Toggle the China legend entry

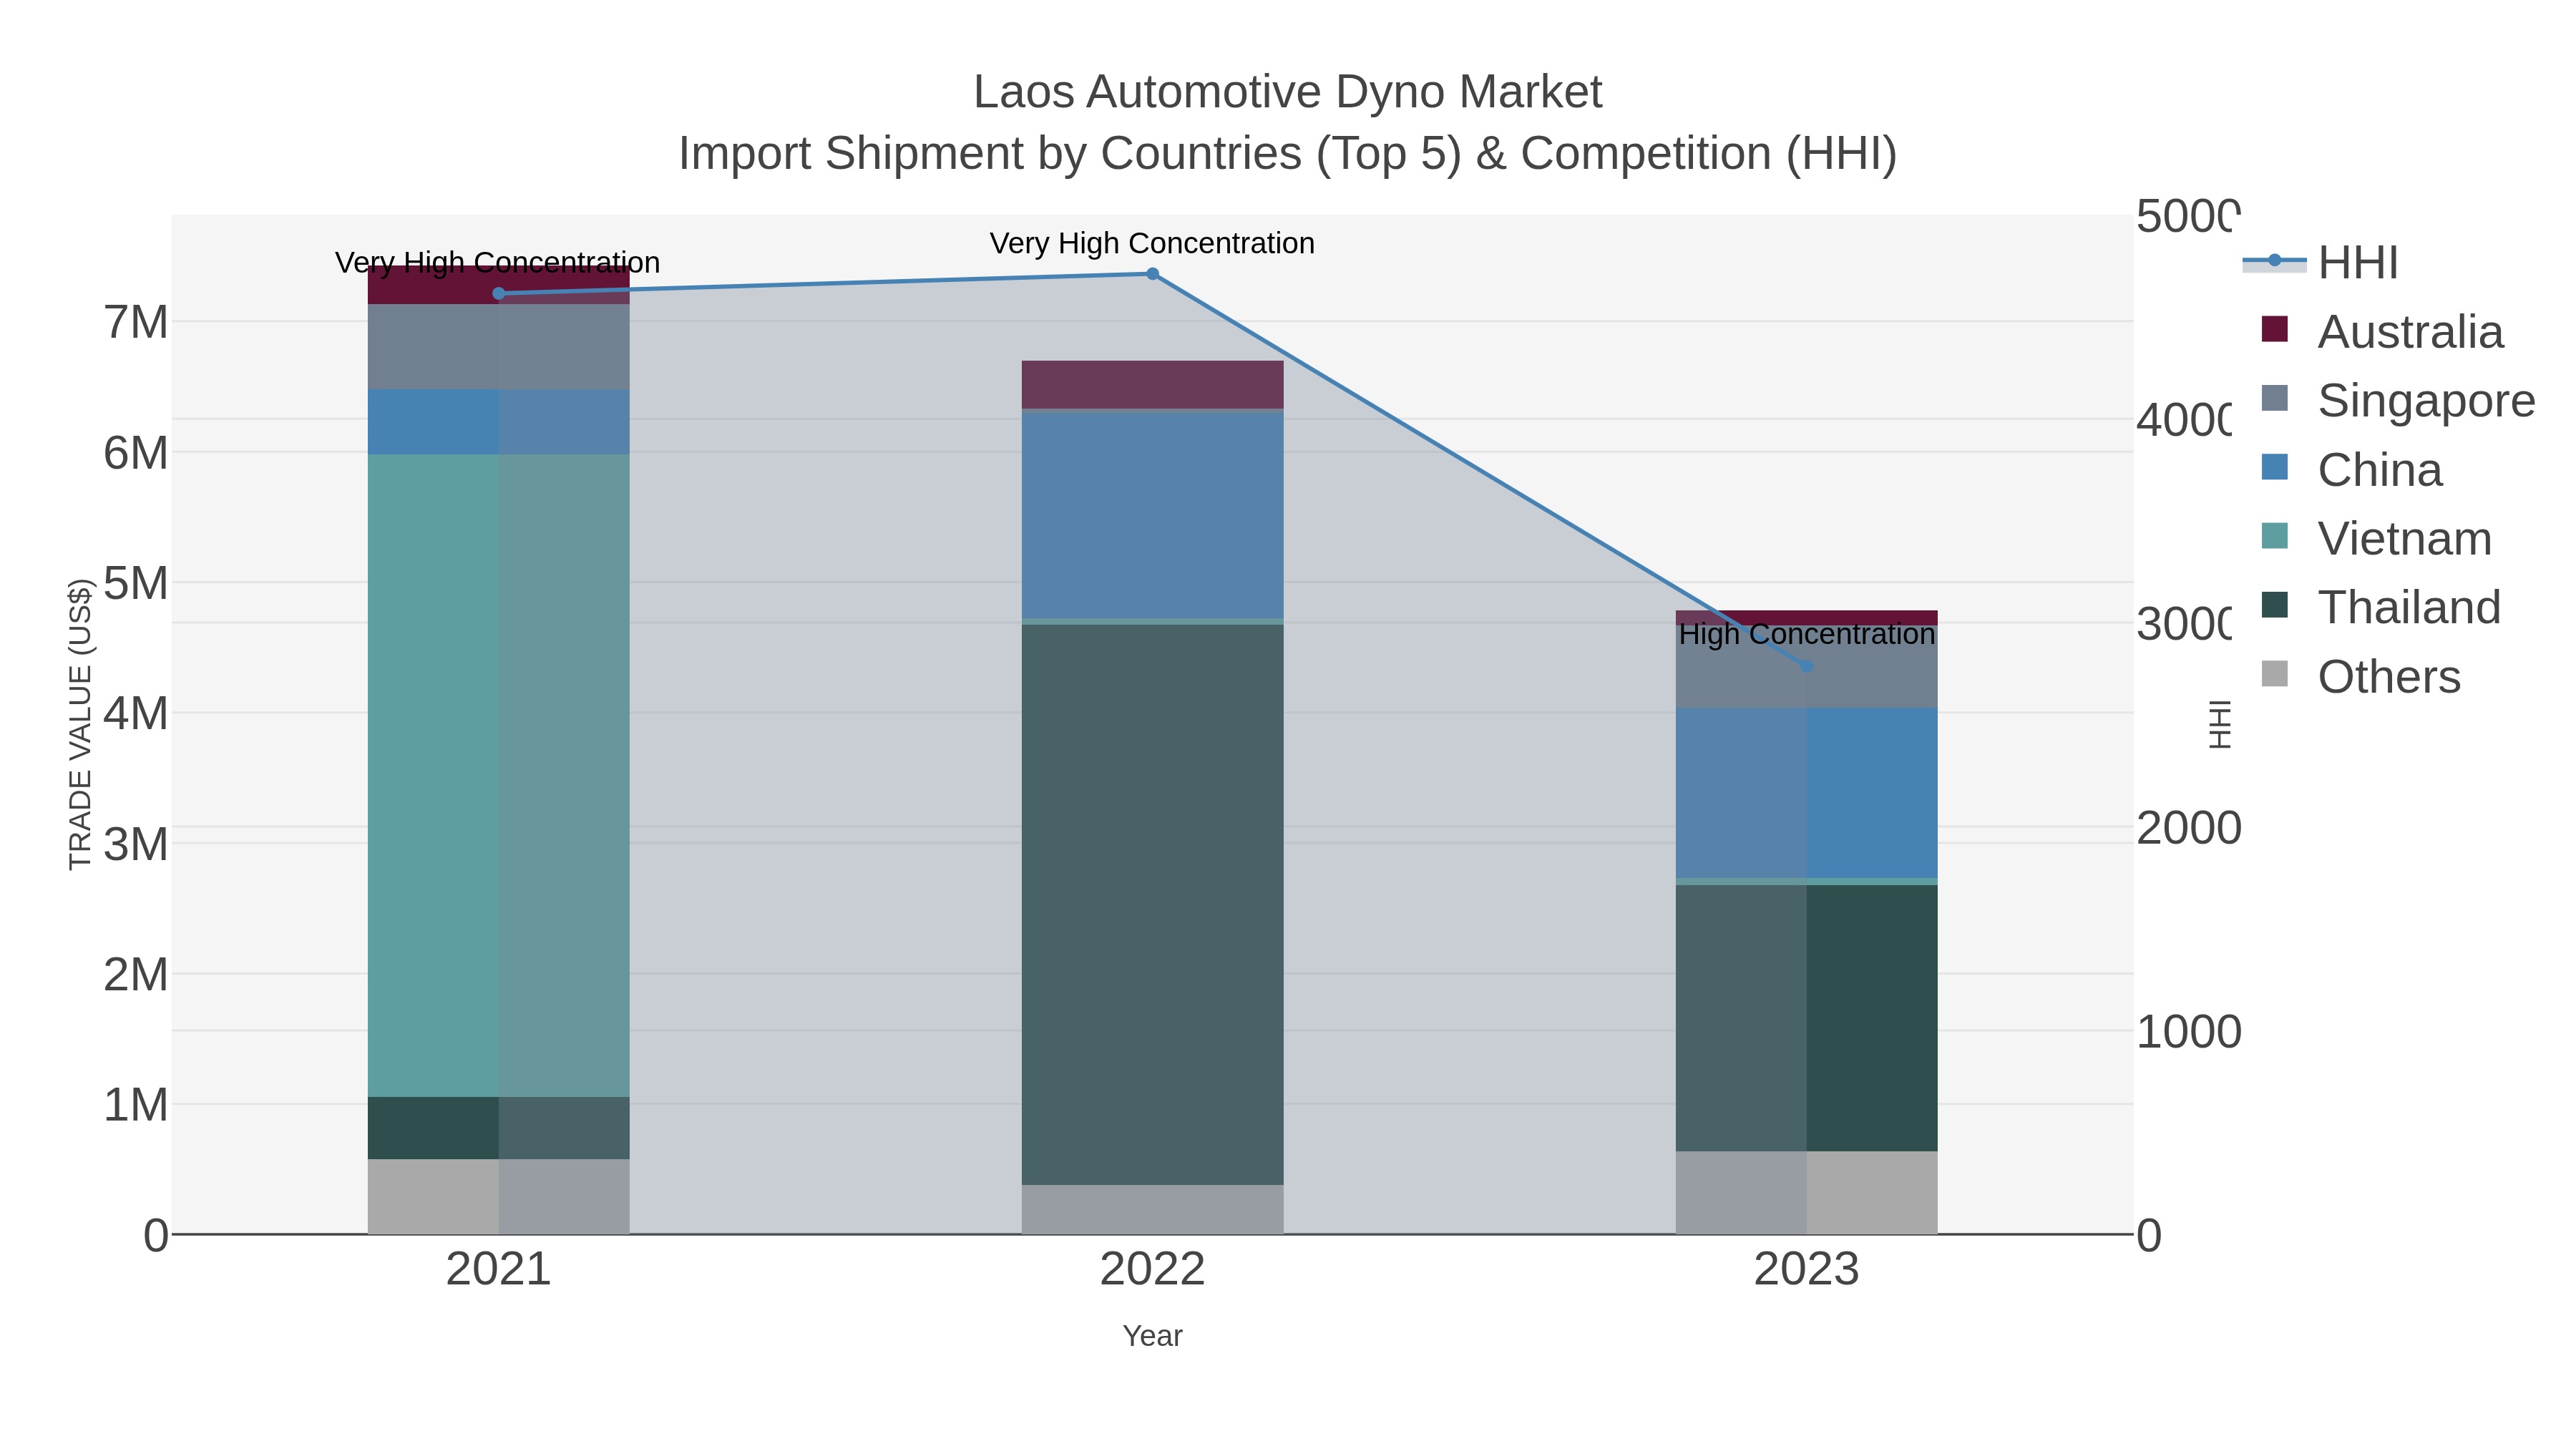tap(2351, 469)
